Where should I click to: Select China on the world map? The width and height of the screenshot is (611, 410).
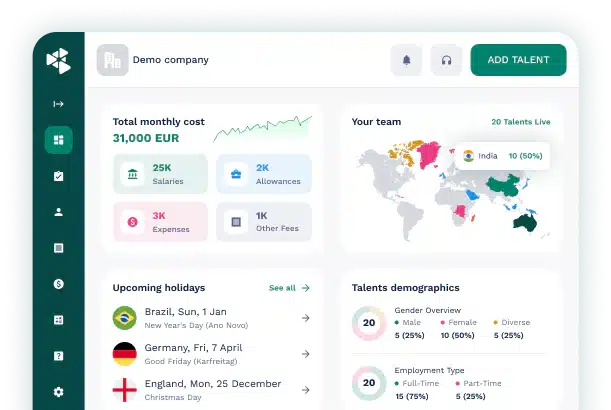point(505,186)
